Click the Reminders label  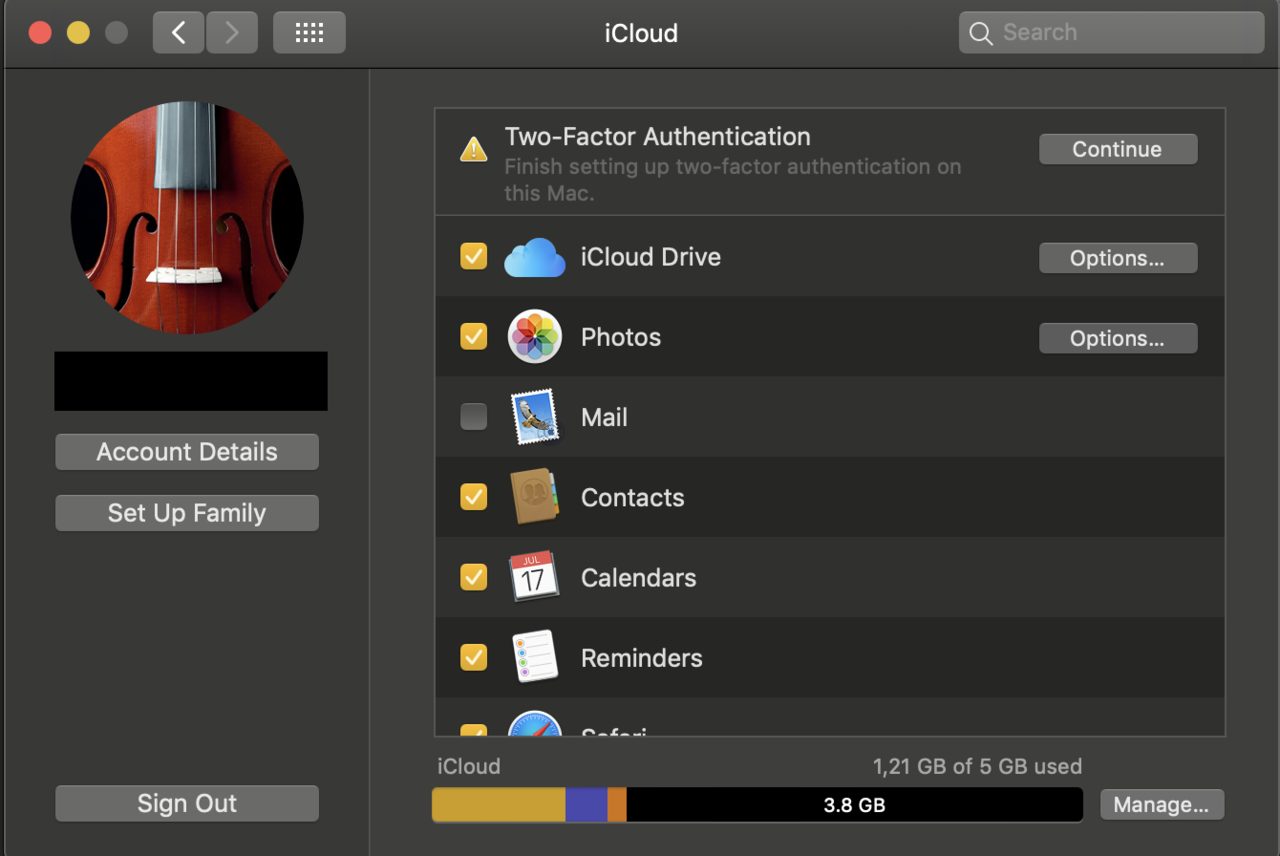pyautogui.click(x=642, y=658)
